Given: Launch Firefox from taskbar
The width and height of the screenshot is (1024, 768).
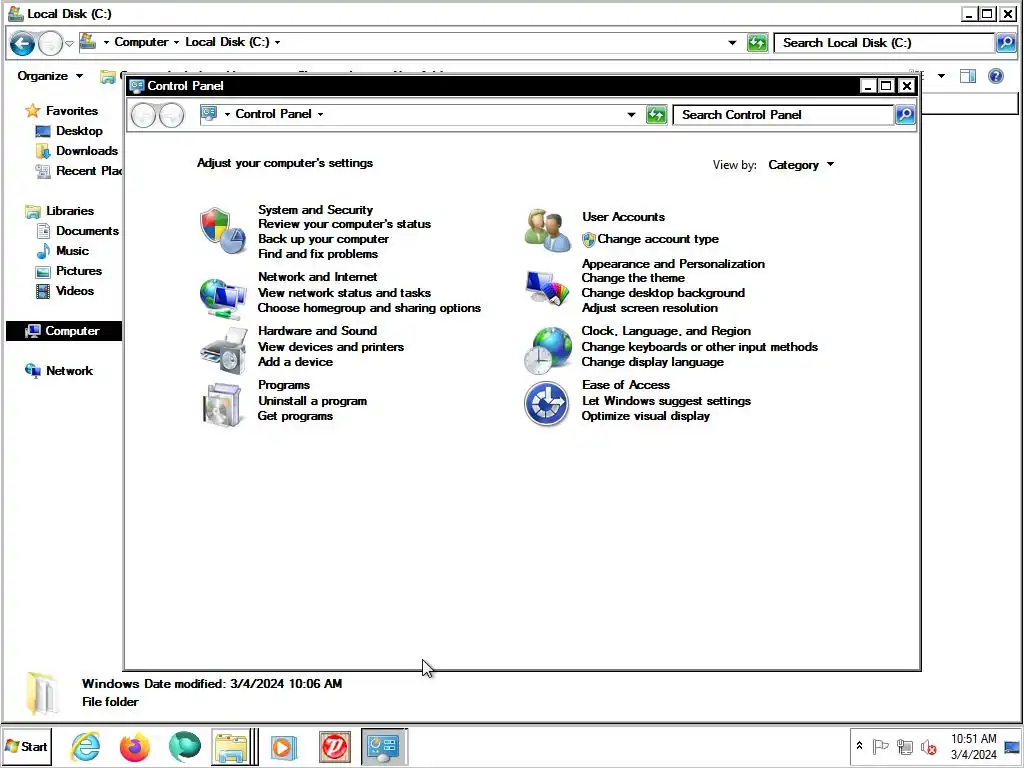Looking at the screenshot, I should [135, 746].
